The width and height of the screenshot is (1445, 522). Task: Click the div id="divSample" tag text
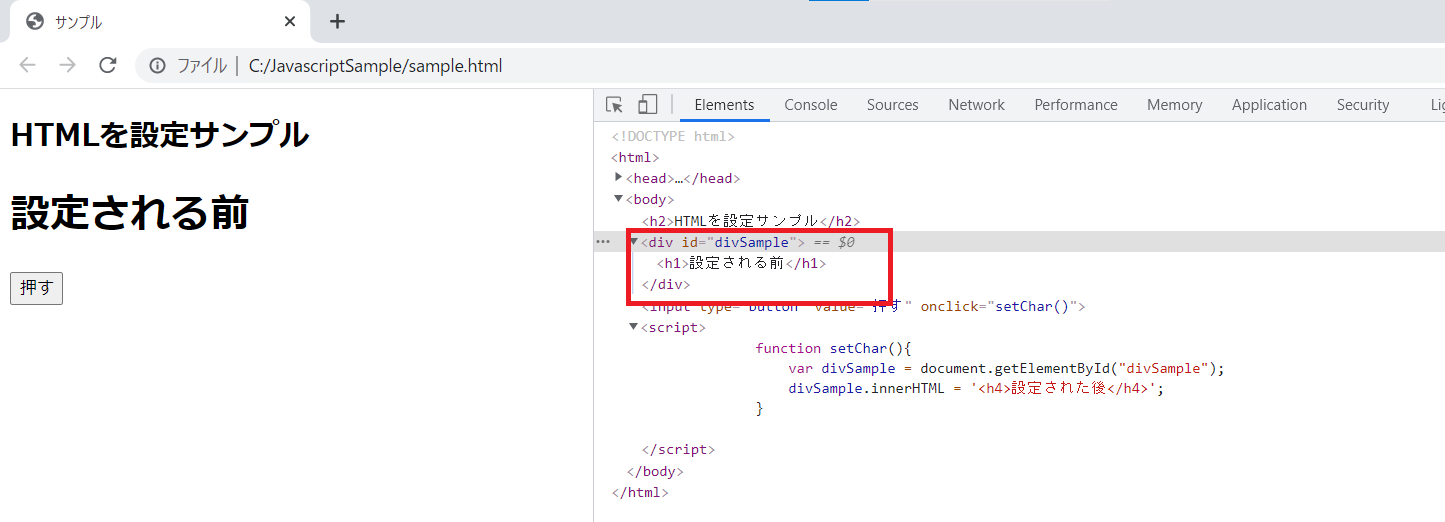[723, 242]
